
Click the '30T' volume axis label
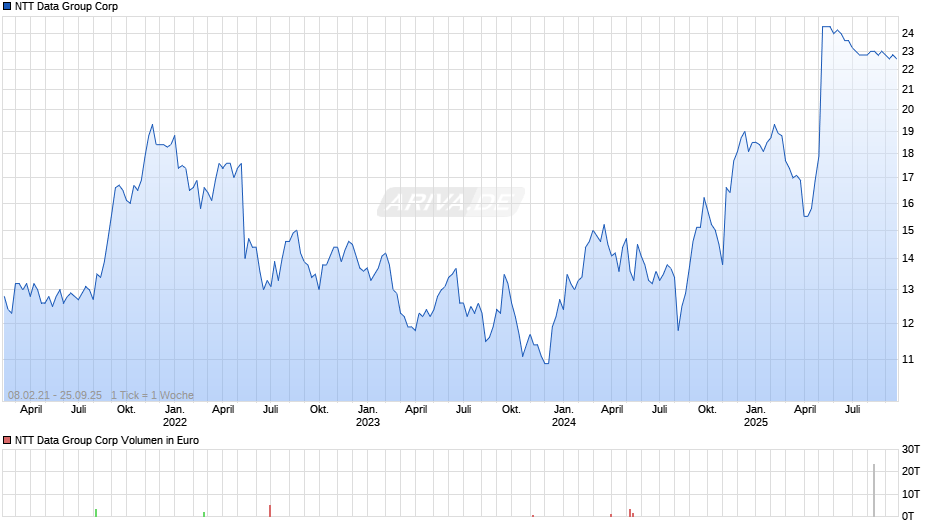911,449
